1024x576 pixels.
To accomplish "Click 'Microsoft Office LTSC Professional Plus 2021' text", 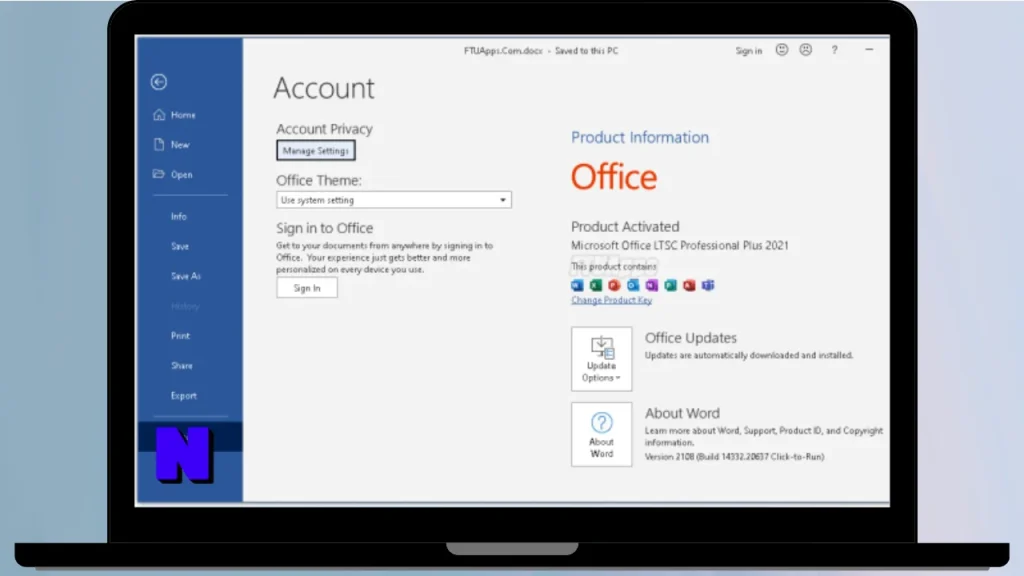I will (x=680, y=246).
